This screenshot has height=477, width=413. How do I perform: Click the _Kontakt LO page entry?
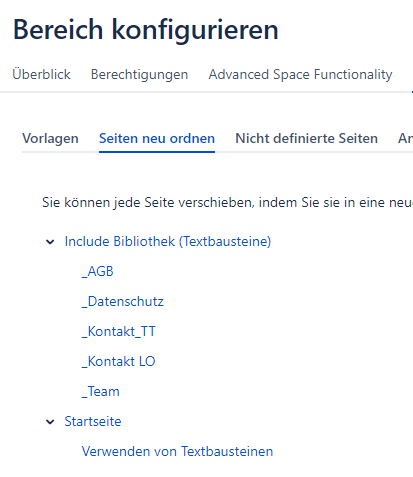pos(119,361)
